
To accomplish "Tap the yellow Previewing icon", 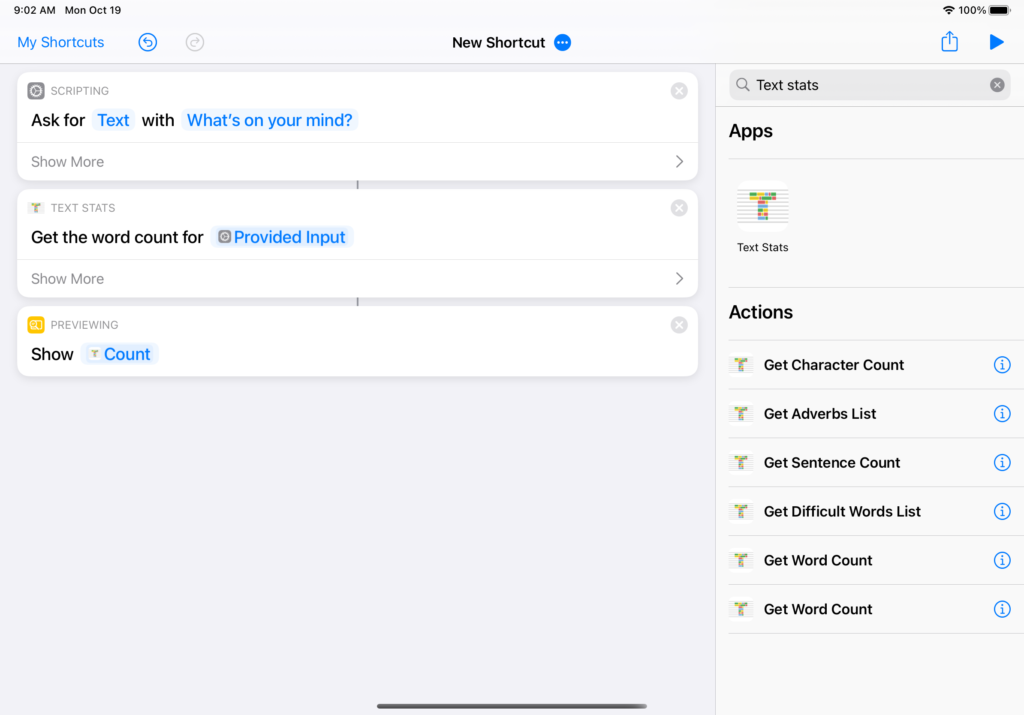I will click(x=36, y=325).
